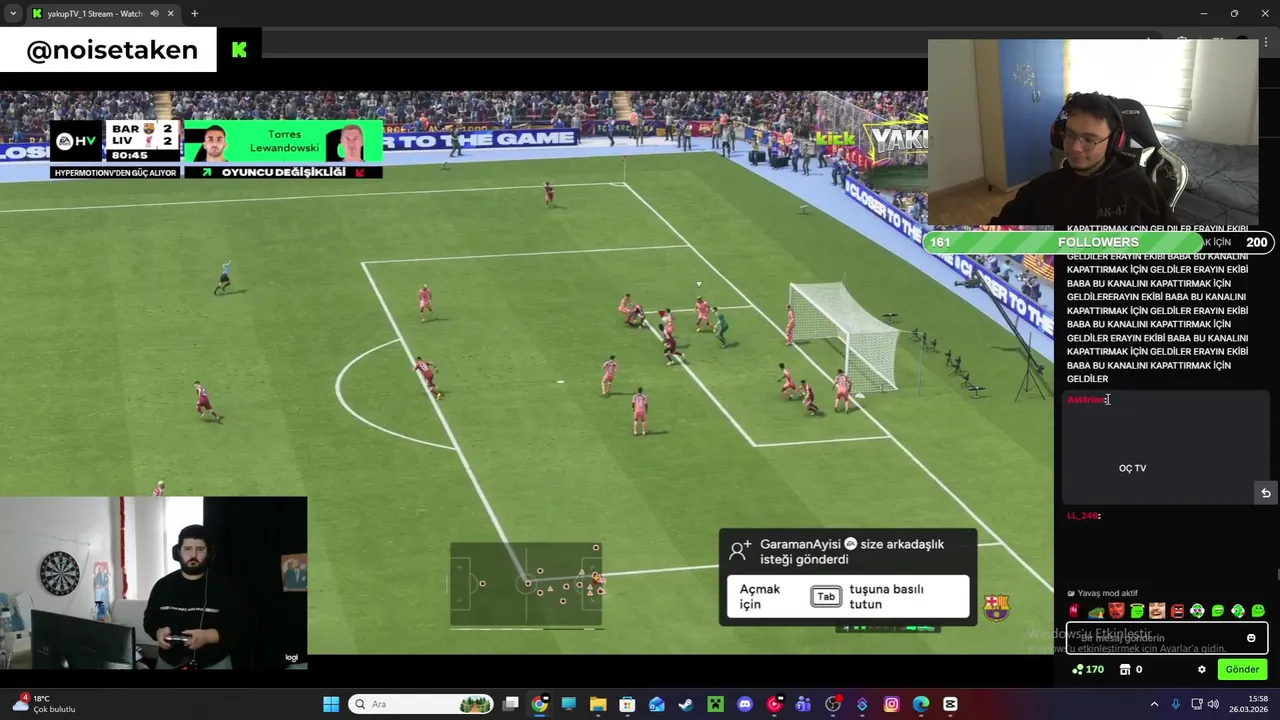1280x720 pixels.
Task: Open the emoji picker in chat box
Action: tap(1251, 638)
